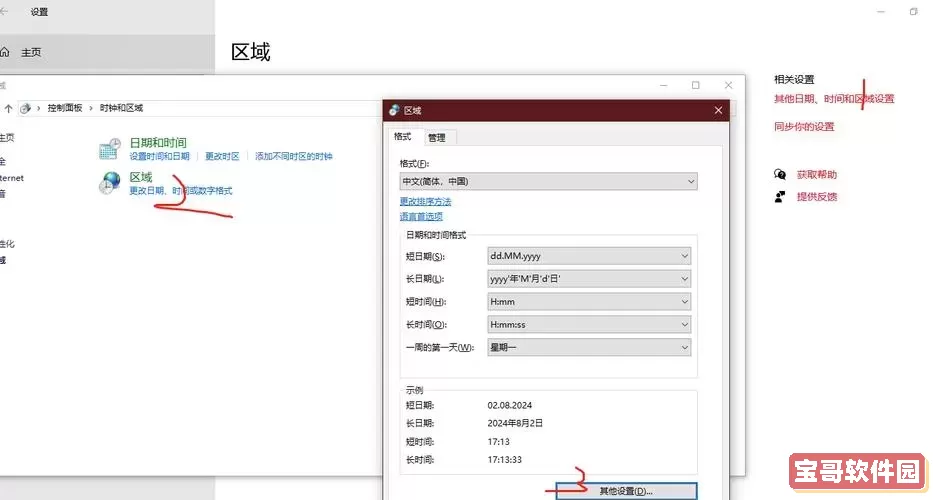Click the home icon beside 主页
This screenshot has width=933, height=500.
click(x=5, y=52)
